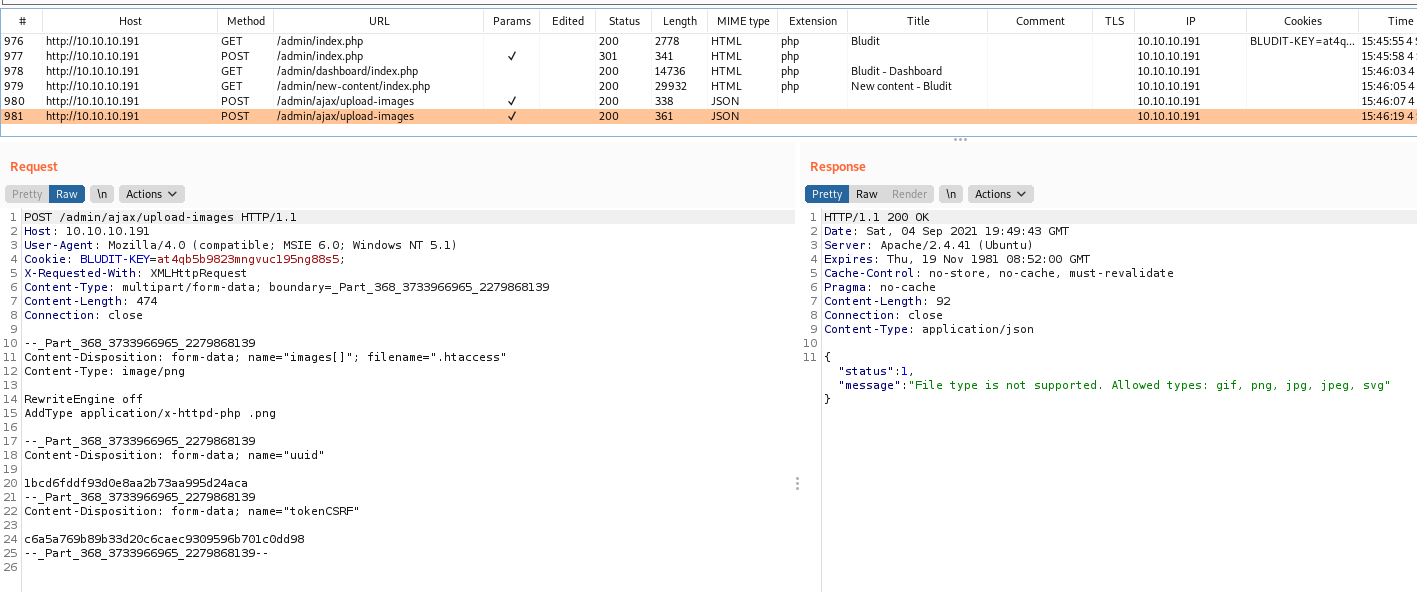This screenshot has height=592, width=1417.
Task: Click the 29932 length cell
Action: click(x=670, y=86)
